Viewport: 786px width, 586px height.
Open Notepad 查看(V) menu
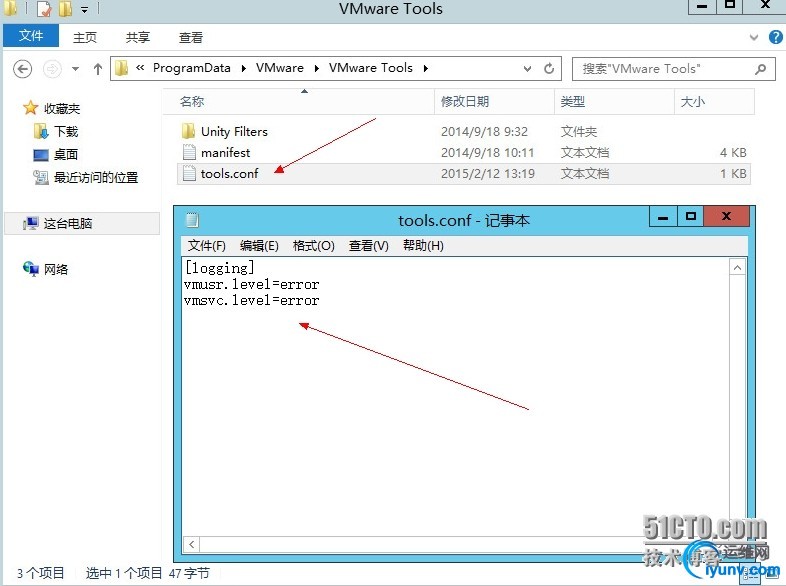coord(368,246)
